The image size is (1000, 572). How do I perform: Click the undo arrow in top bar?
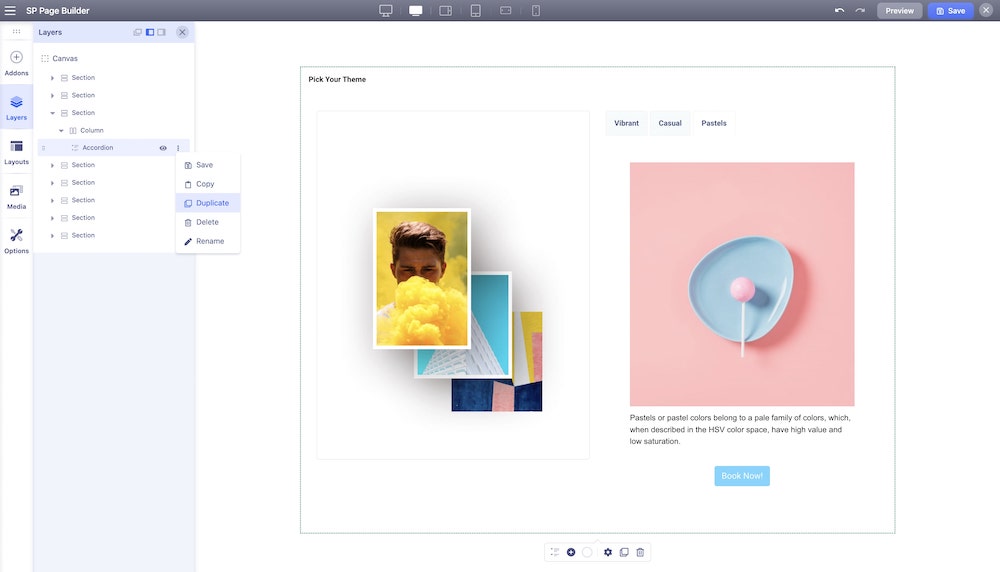839,11
